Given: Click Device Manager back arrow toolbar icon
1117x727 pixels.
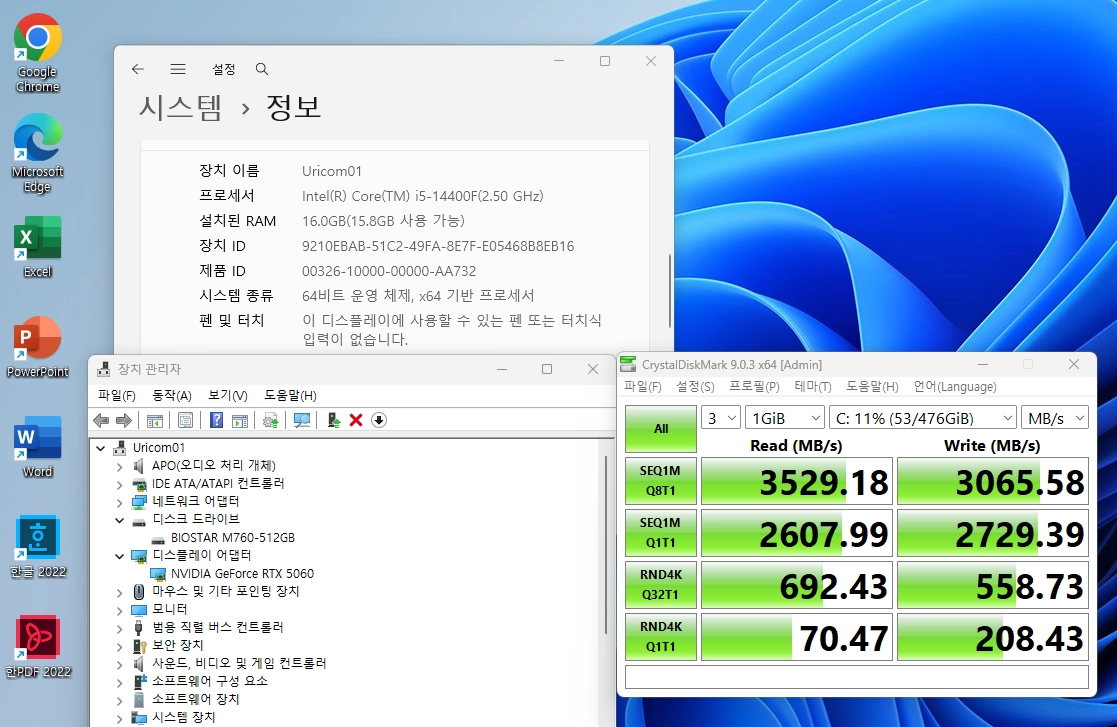Looking at the screenshot, I should click(x=101, y=420).
